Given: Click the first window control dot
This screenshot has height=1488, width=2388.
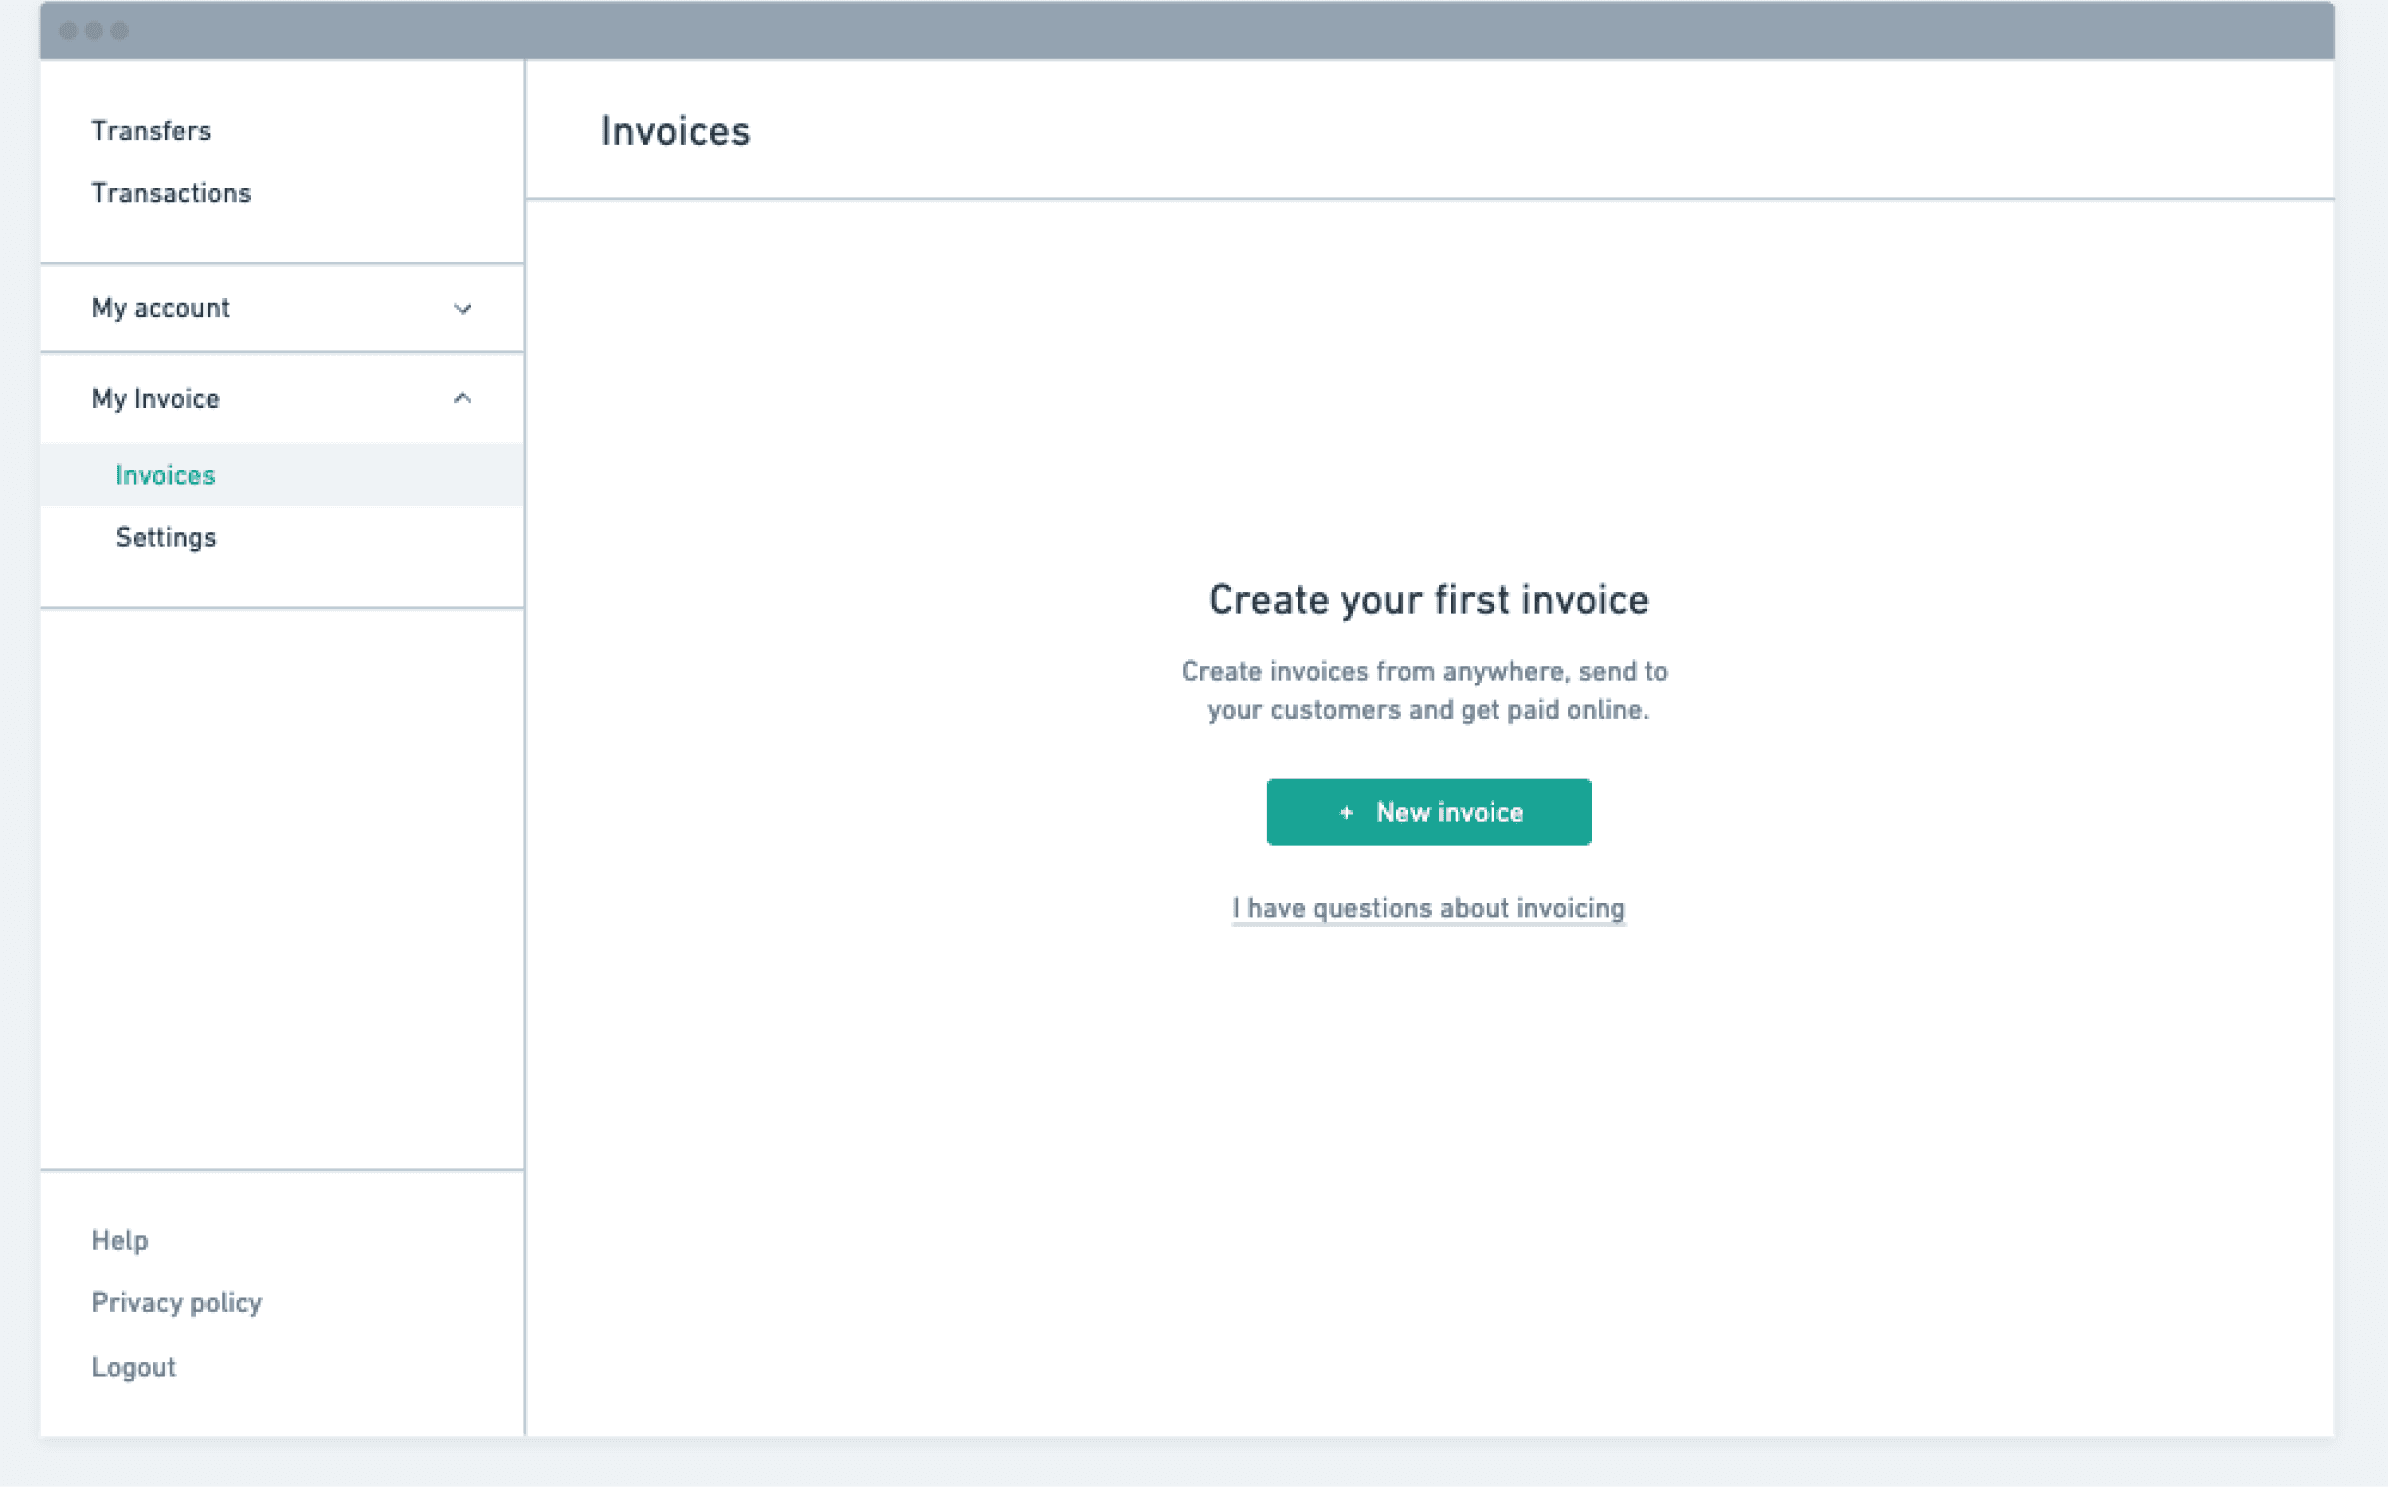Looking at the screenshot, I should [x=68, y=31].
